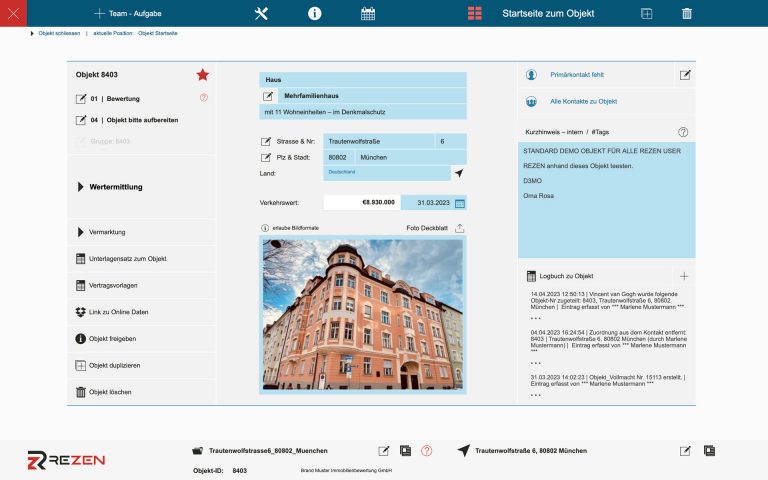The width and height of the screenshot is (768, 480).
Task: Click the building cover photo thumbnail
Action: pyautogui.click(x=363, y=312)
